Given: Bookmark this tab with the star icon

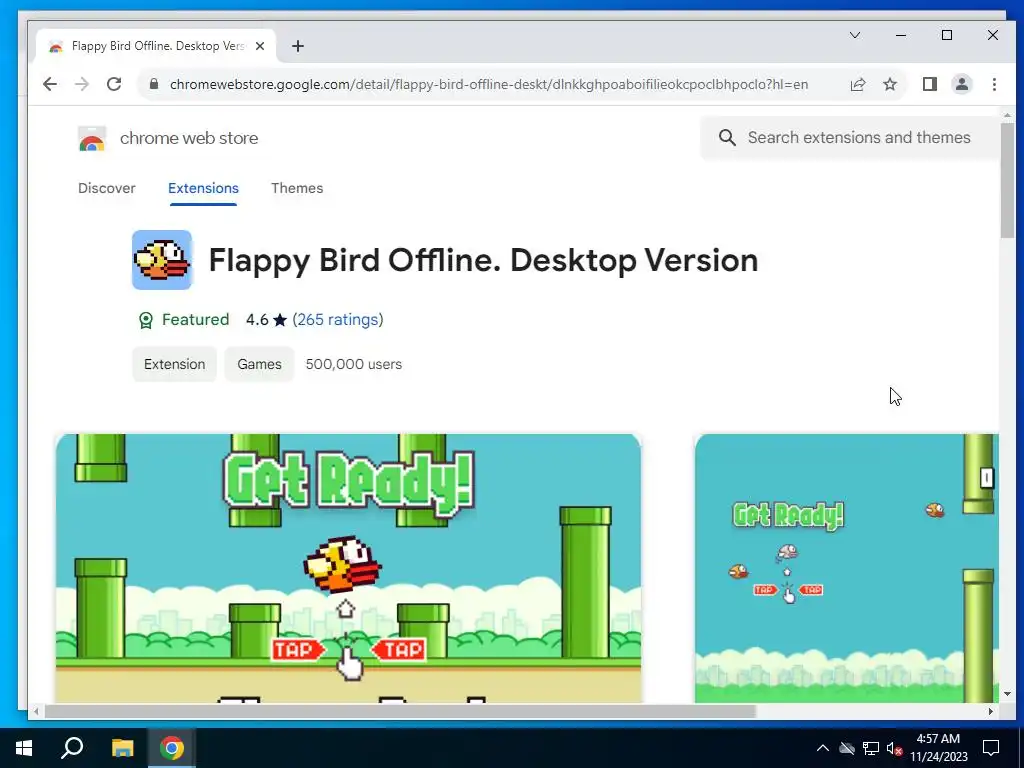Looking at the screenshot, I should pyautogui.click(x=889, y=84).
